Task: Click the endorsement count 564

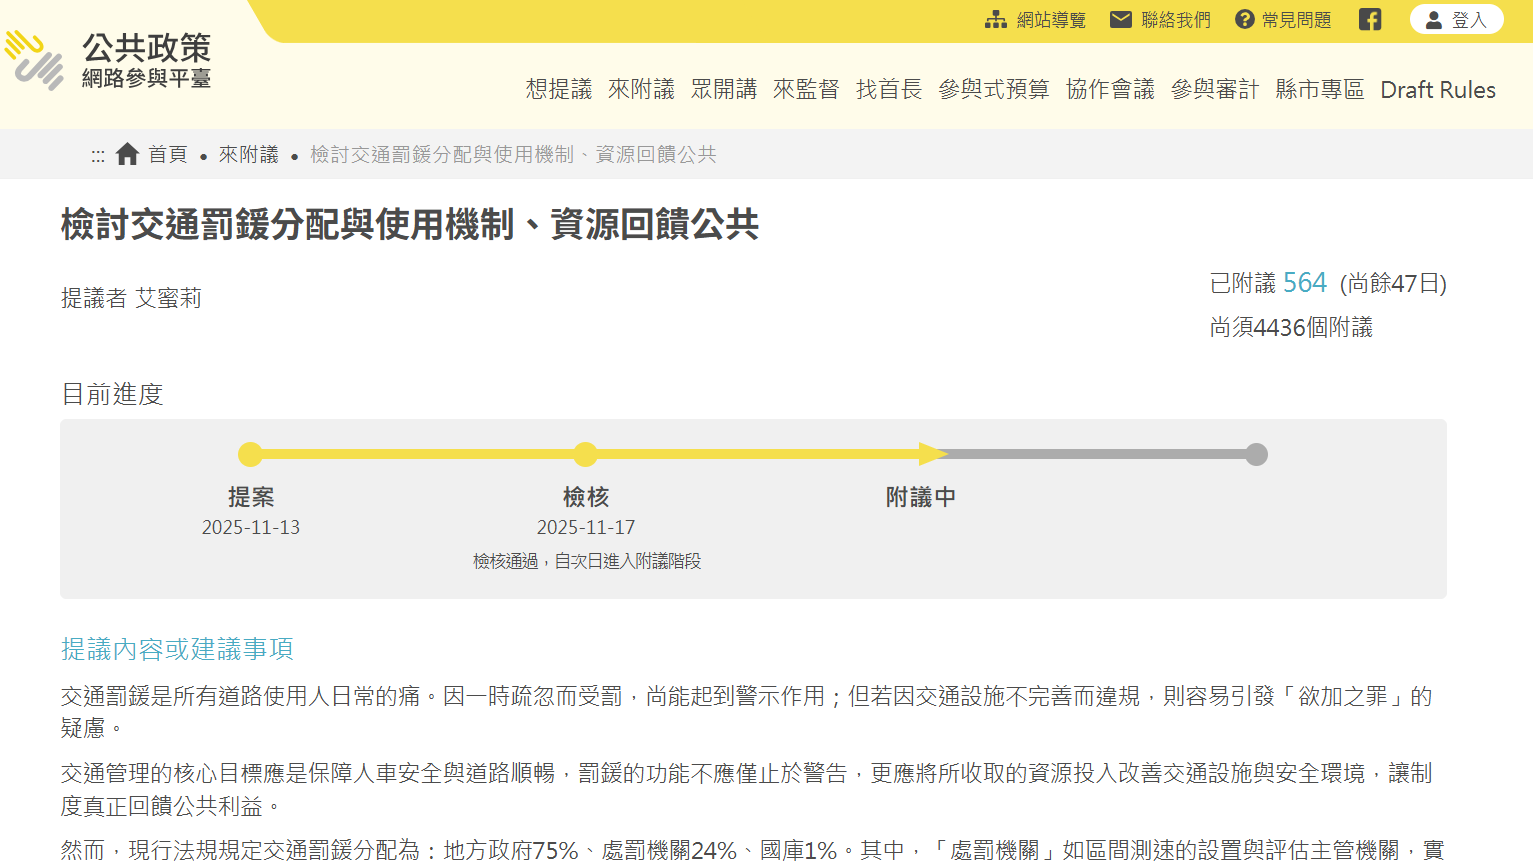Action: 1303,282
